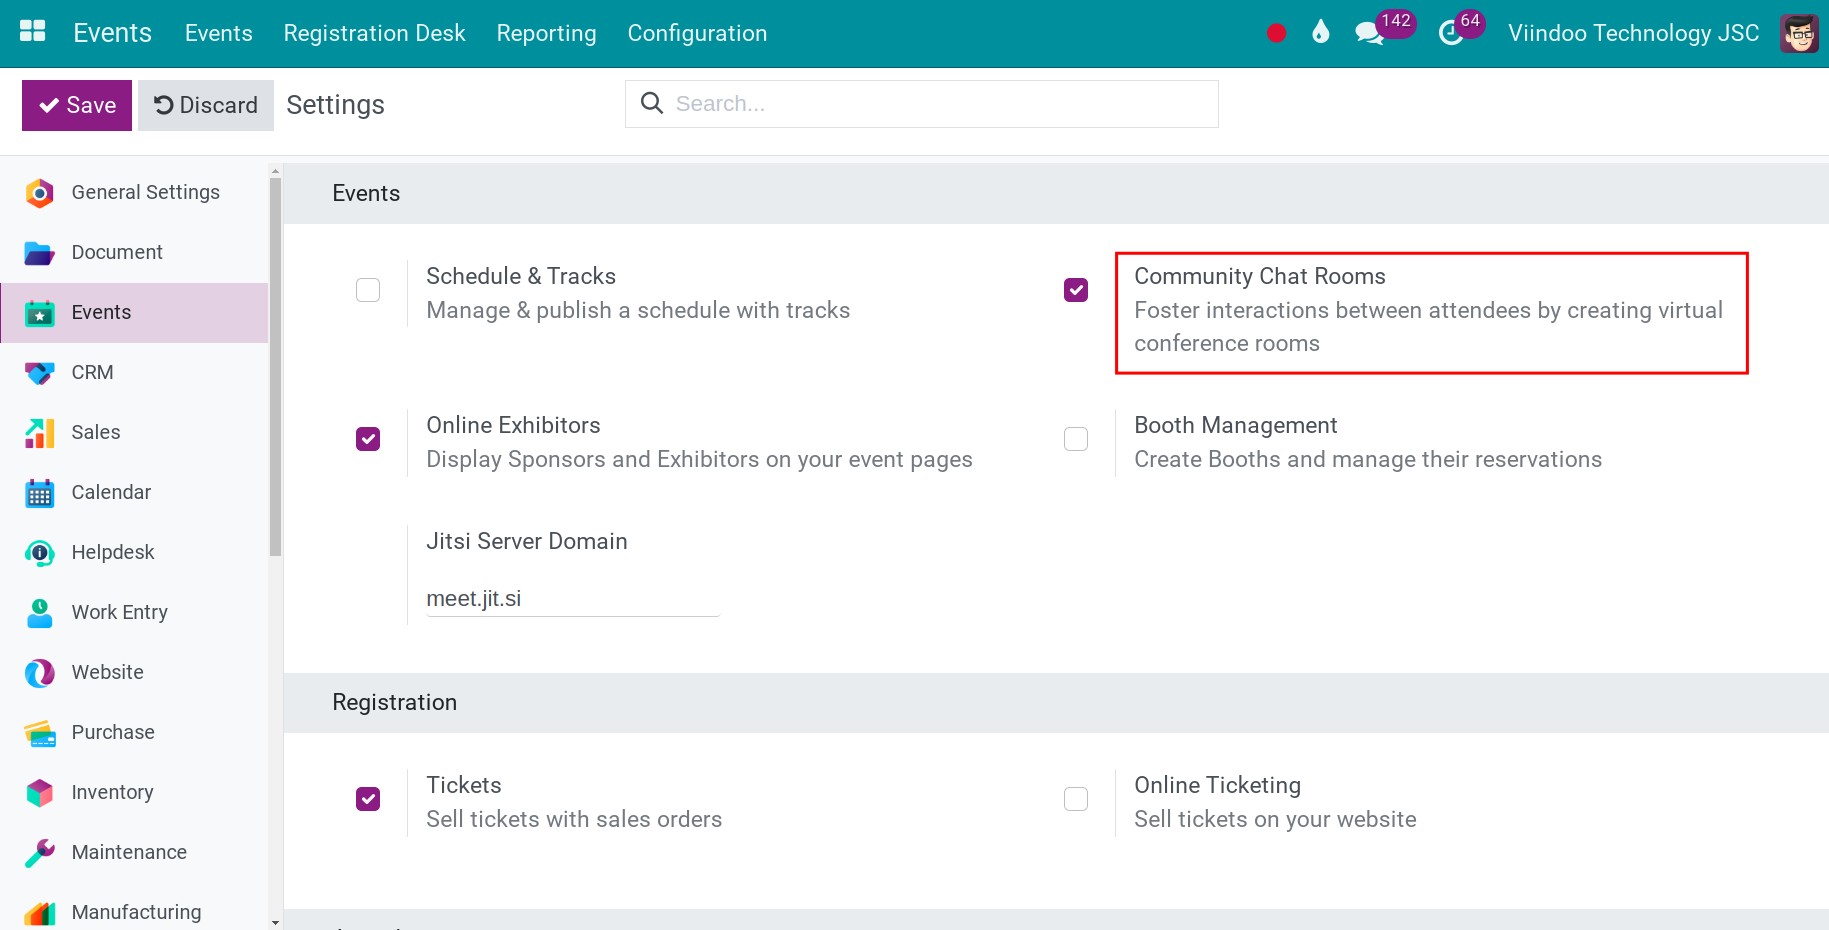Click the Jitsi Server Domain field
Image resolution: width=1829 pixels, height=930 pixels.
[573, 599]
